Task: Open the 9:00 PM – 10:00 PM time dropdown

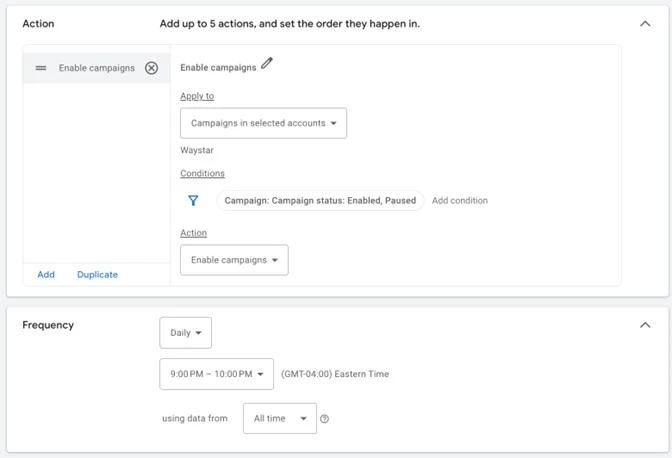Action: click(x=216, y=374)
